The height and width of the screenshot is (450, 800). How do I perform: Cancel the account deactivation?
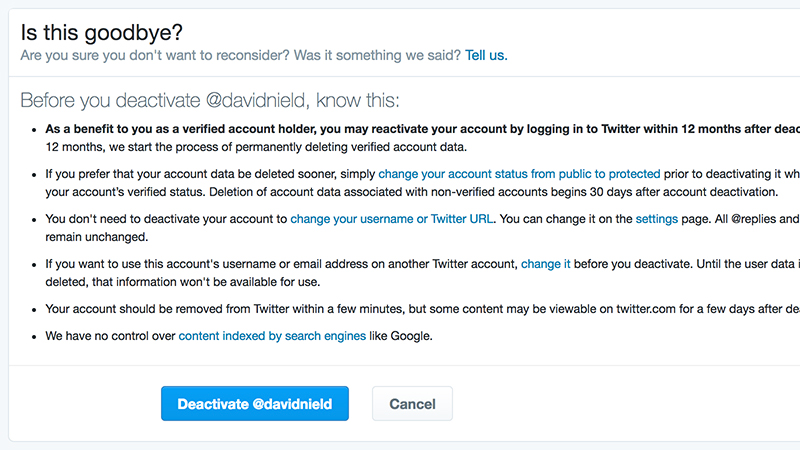click(412, 404)
